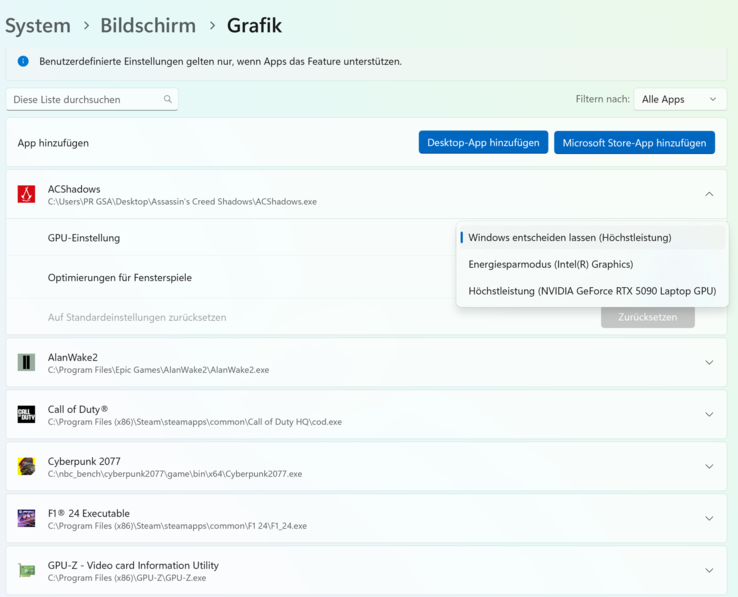Image resolution: width=738 pixels, height=597 pixels.
Task: Select Höchstleistung NVIDIA GeForce RTX 5090
Action: (592, 291)
